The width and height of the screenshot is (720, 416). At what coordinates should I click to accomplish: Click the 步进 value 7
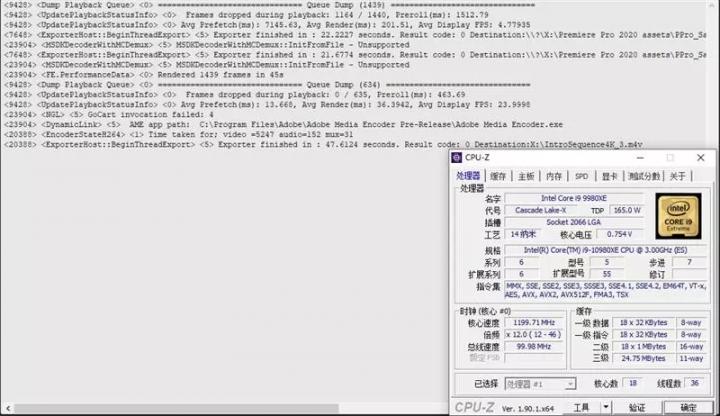689,262
